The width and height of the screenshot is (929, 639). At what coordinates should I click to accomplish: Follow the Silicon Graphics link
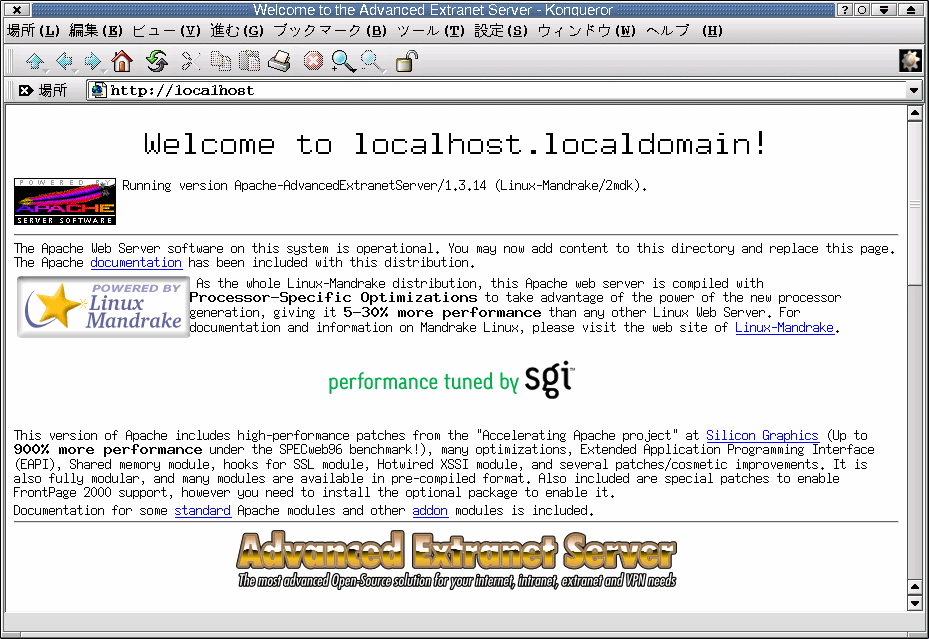point(762,435)
